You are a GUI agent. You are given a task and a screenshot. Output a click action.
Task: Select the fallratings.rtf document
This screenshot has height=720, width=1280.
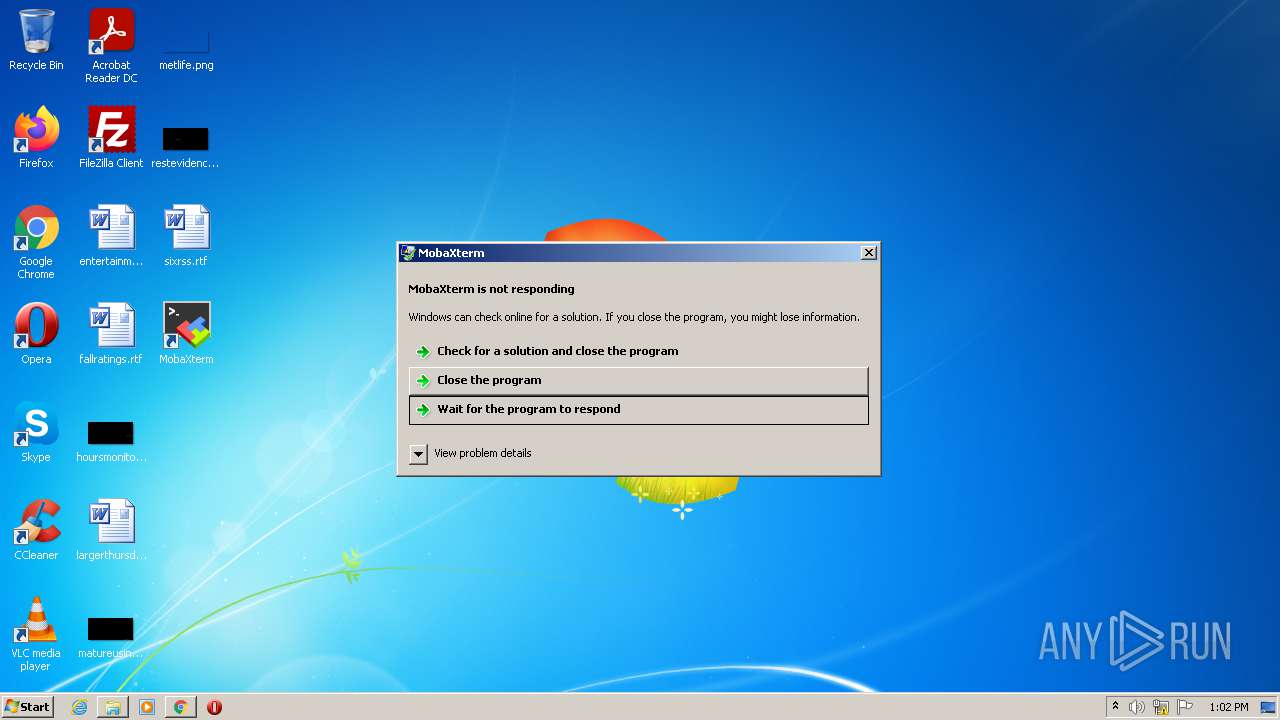click(111, 334)
